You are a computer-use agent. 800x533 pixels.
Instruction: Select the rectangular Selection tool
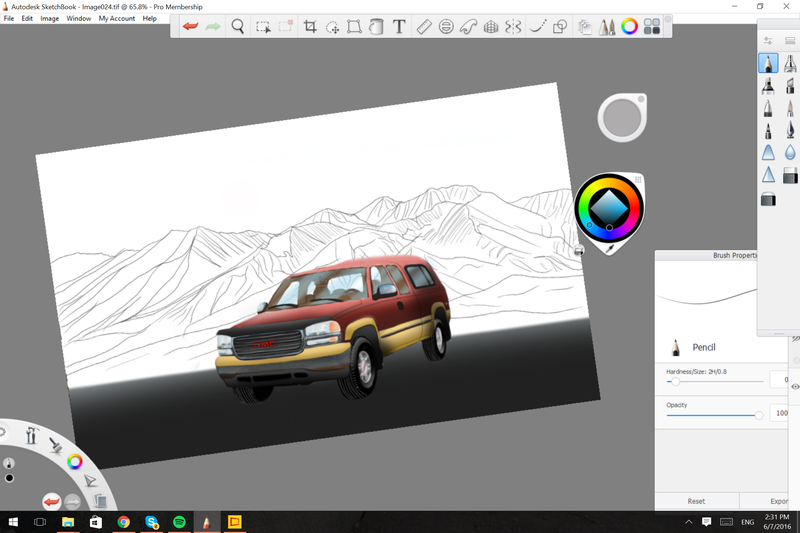pyautogui.click(x=263, y=27)
